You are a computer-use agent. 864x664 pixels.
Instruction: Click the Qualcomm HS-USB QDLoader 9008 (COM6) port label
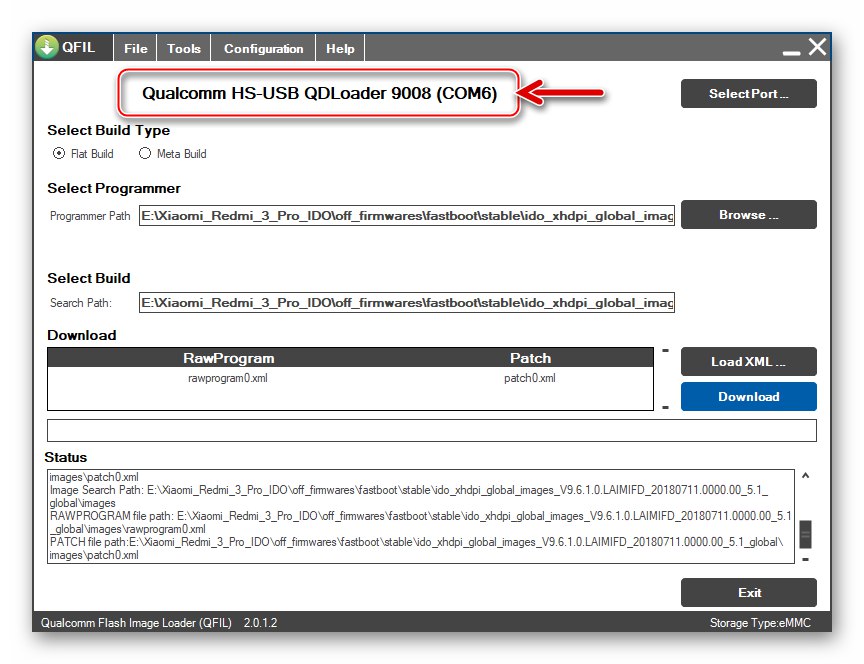click(320, 93)
